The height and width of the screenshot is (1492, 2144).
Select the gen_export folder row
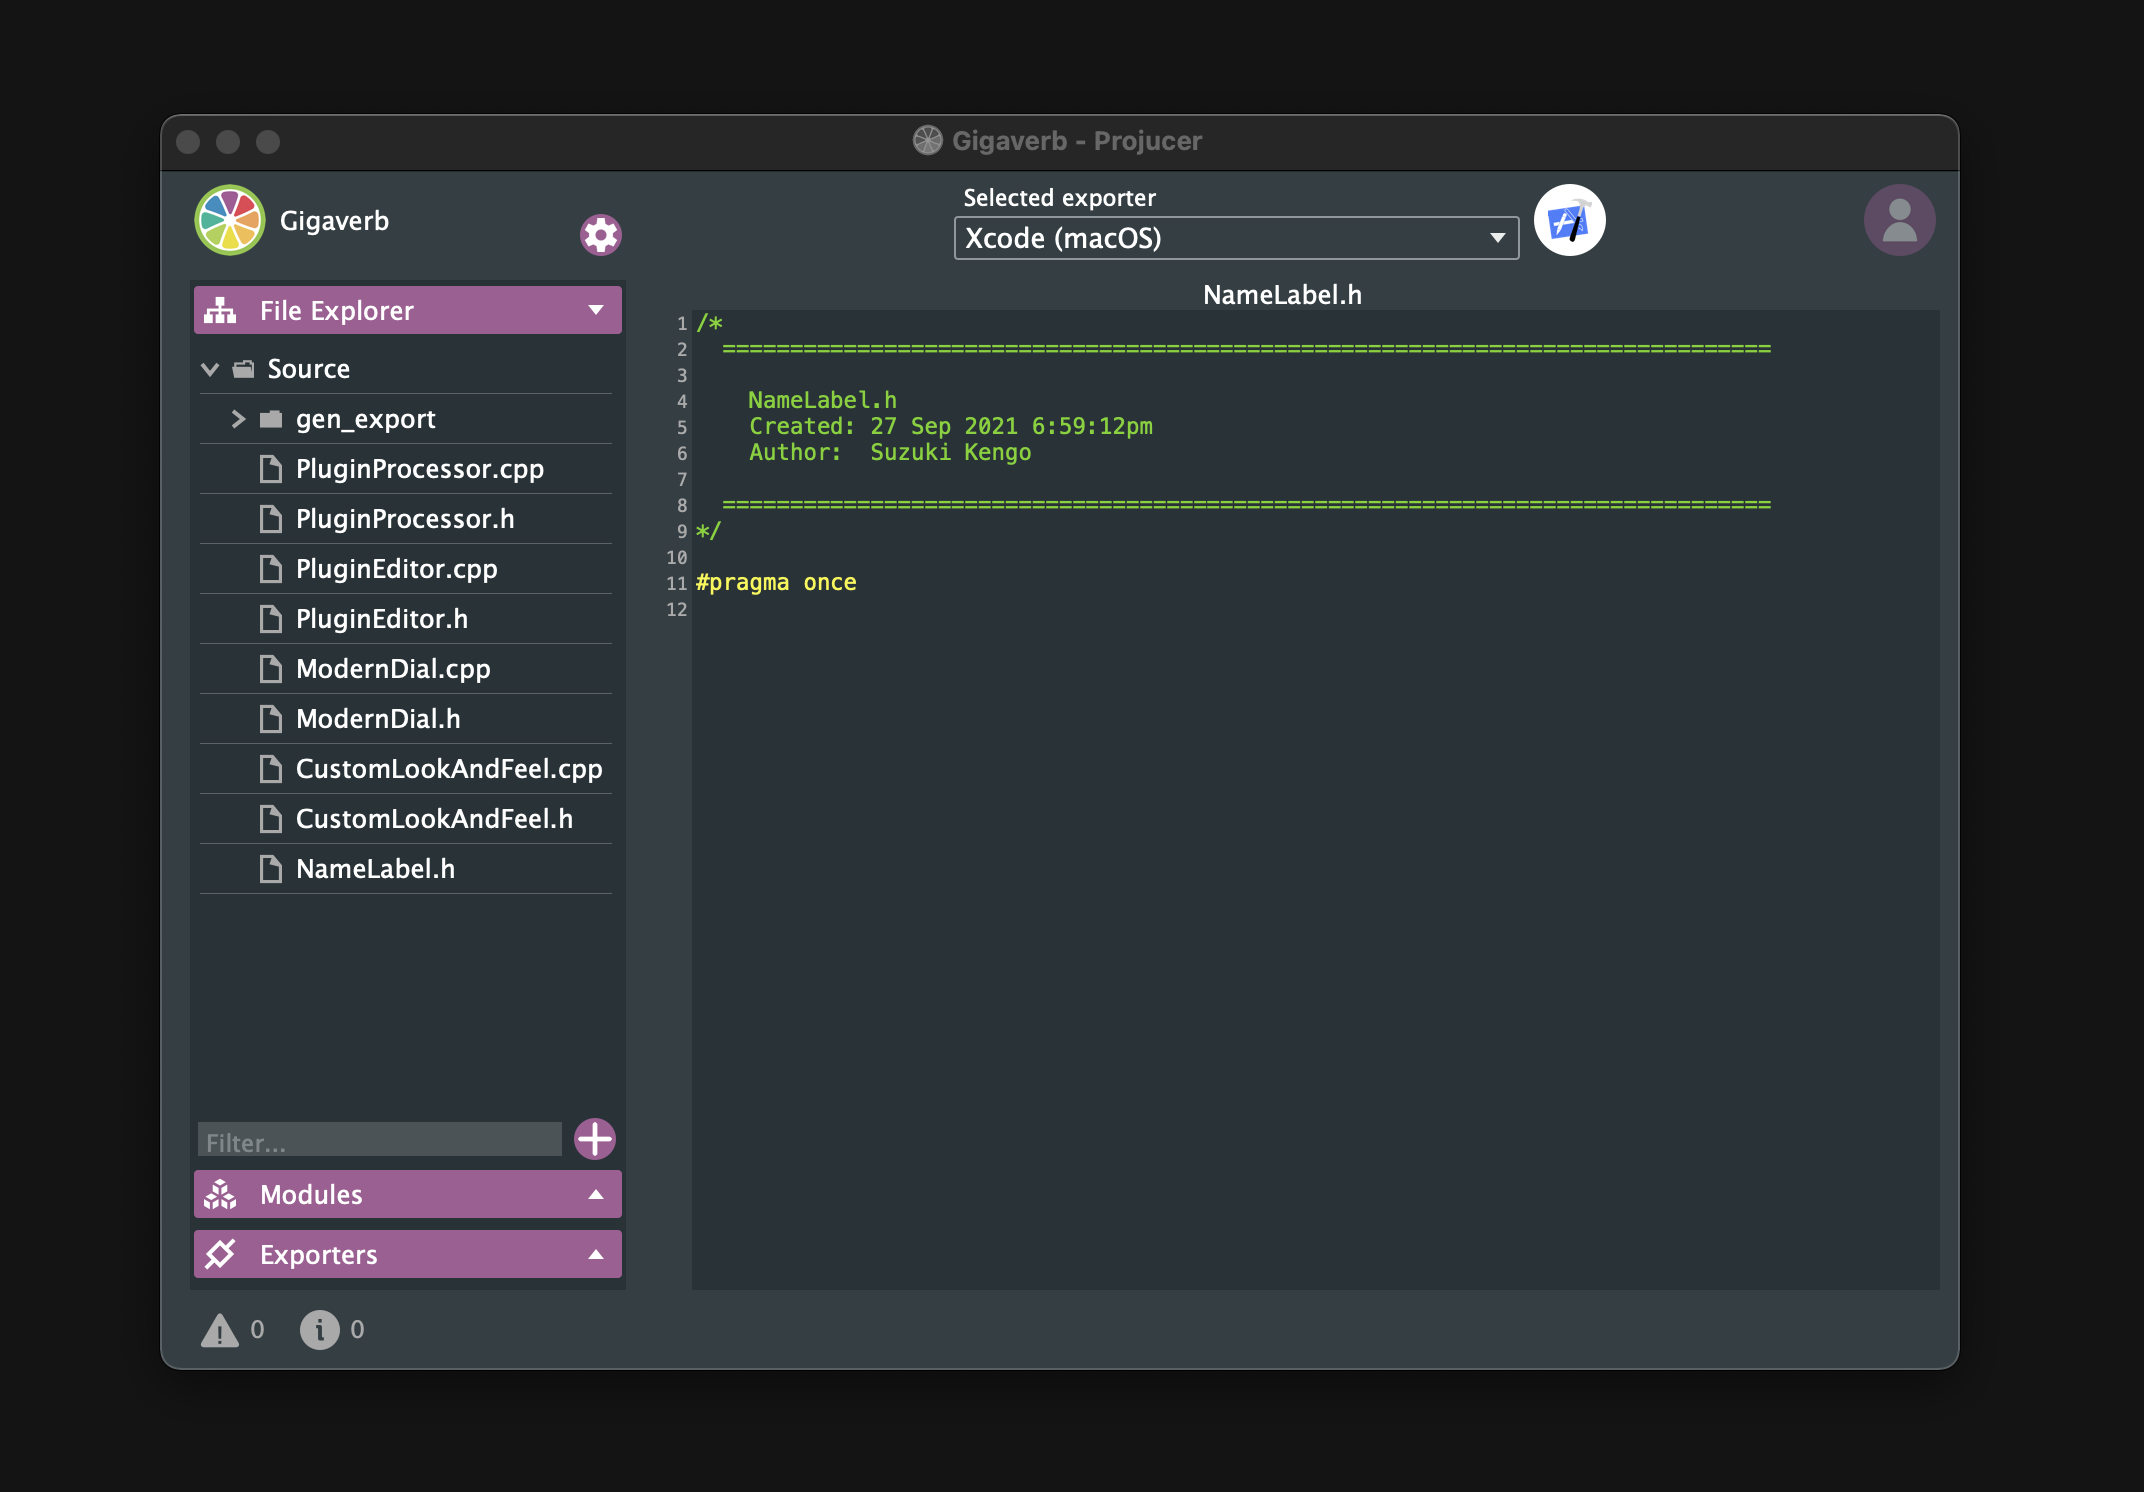click(x=406, y=419)
